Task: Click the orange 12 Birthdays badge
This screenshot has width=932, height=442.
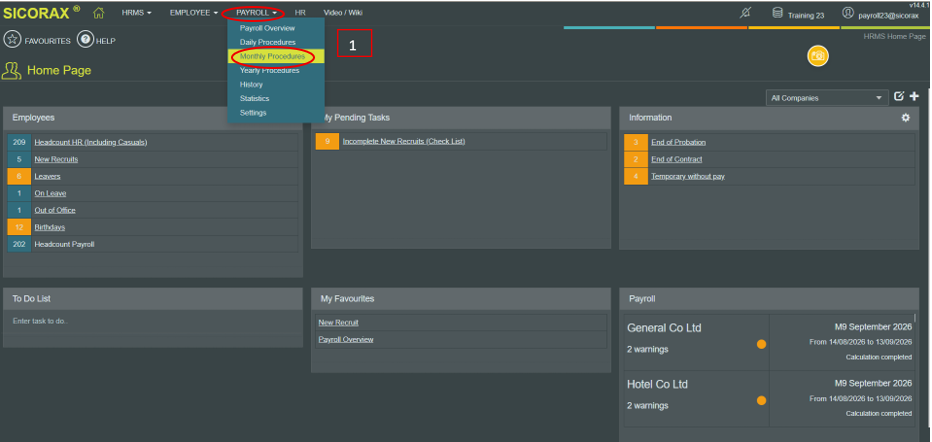Action: (19, 227)
